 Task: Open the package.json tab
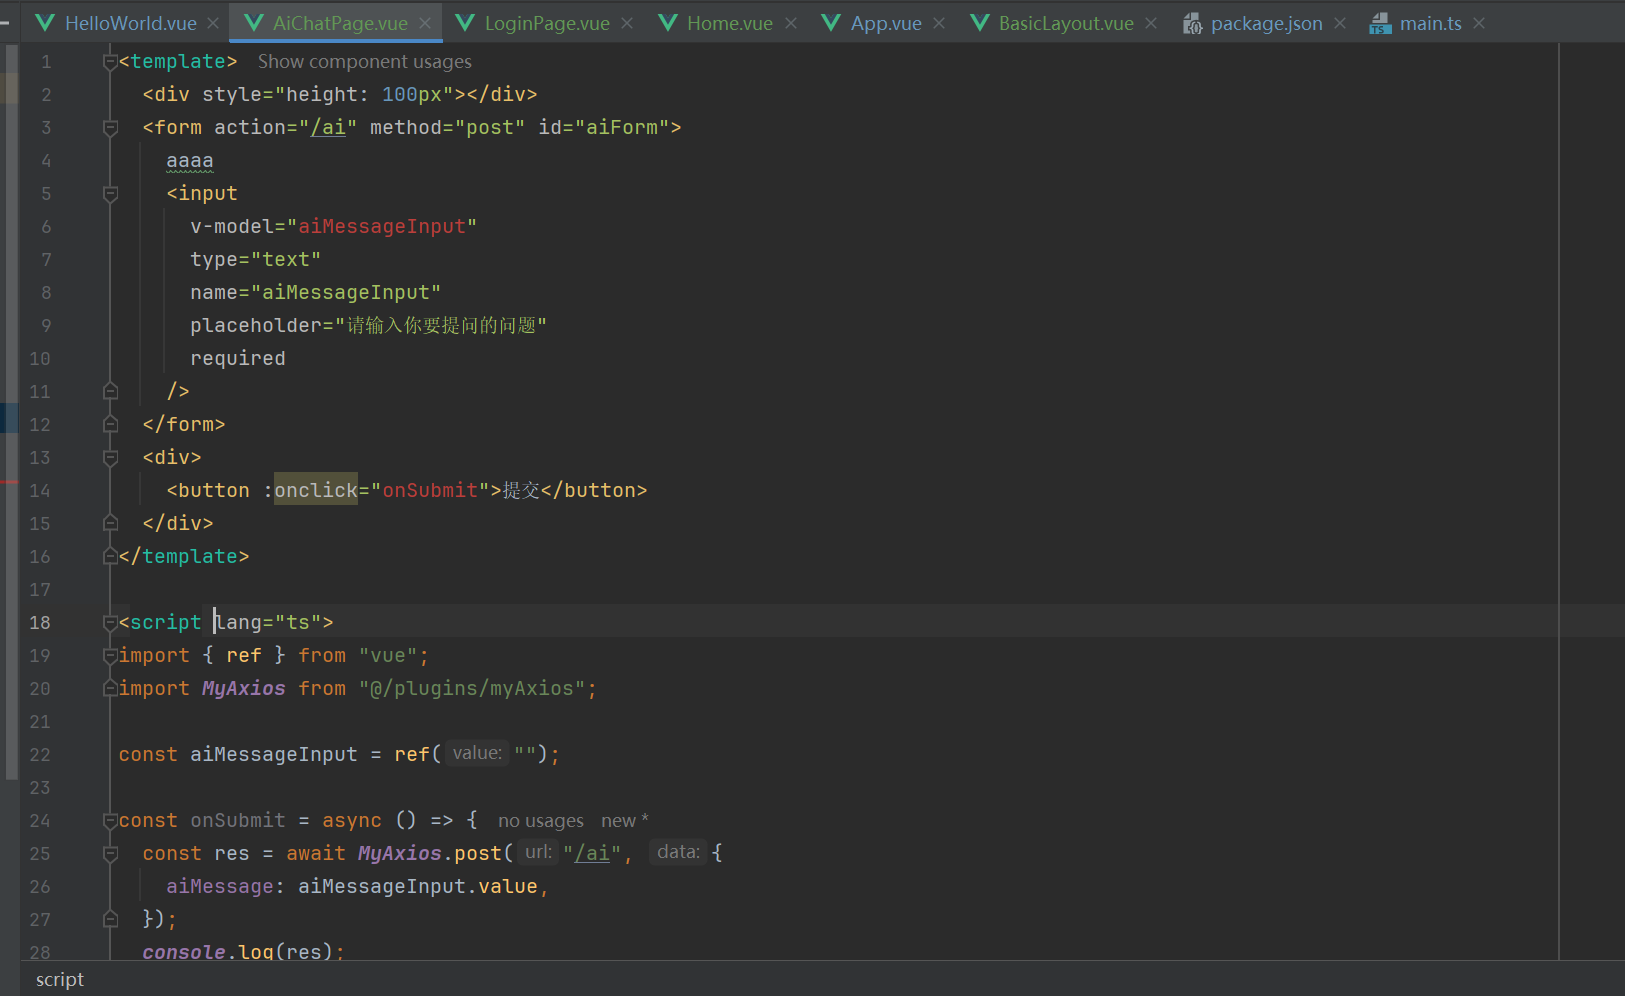(x=1266, y=23)
